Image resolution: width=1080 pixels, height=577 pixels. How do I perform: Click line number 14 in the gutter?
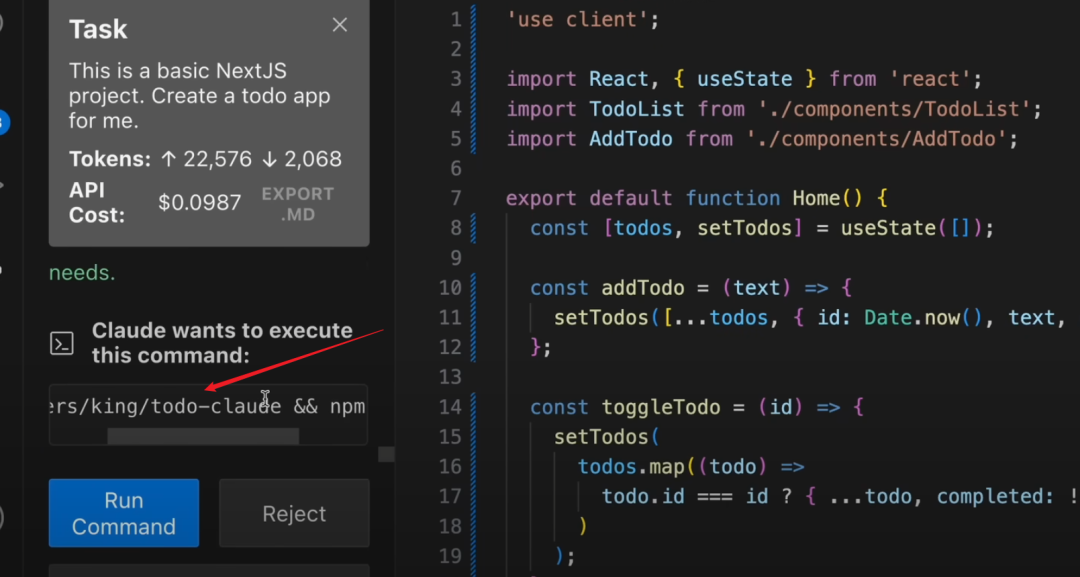pyautogui.click(x=450, y=407)
